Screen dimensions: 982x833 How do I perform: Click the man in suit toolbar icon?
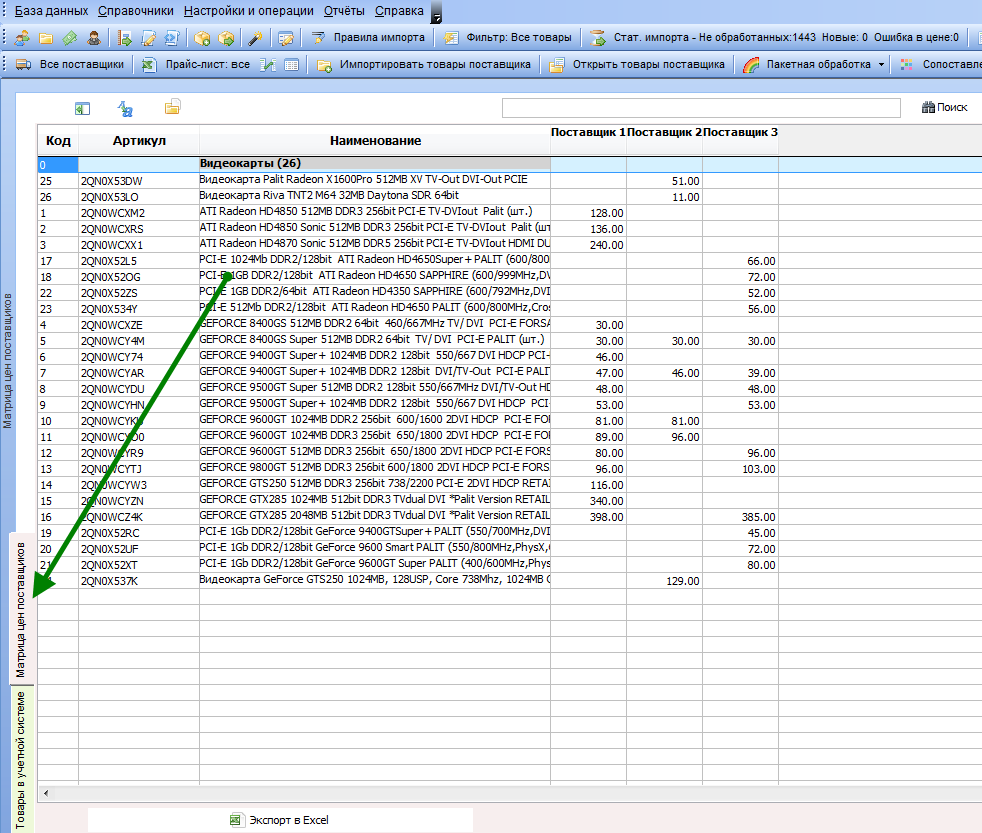coord(94,38)
